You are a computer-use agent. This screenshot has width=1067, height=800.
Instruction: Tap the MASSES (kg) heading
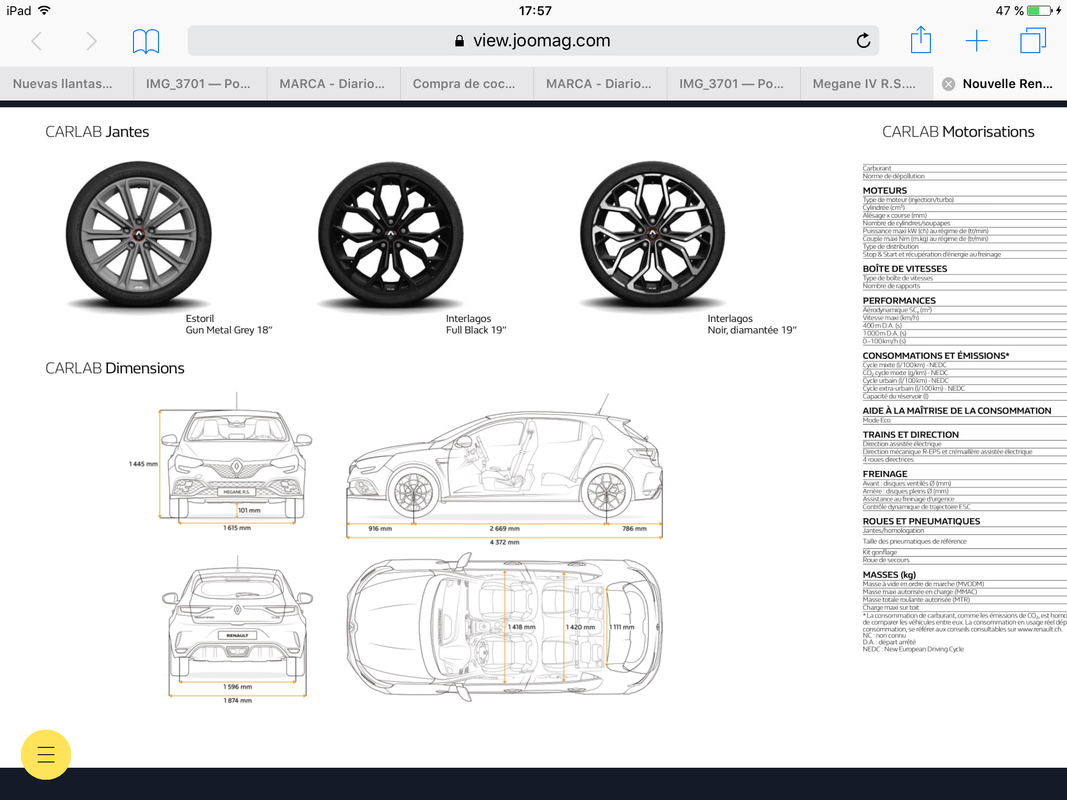point(889,575)
